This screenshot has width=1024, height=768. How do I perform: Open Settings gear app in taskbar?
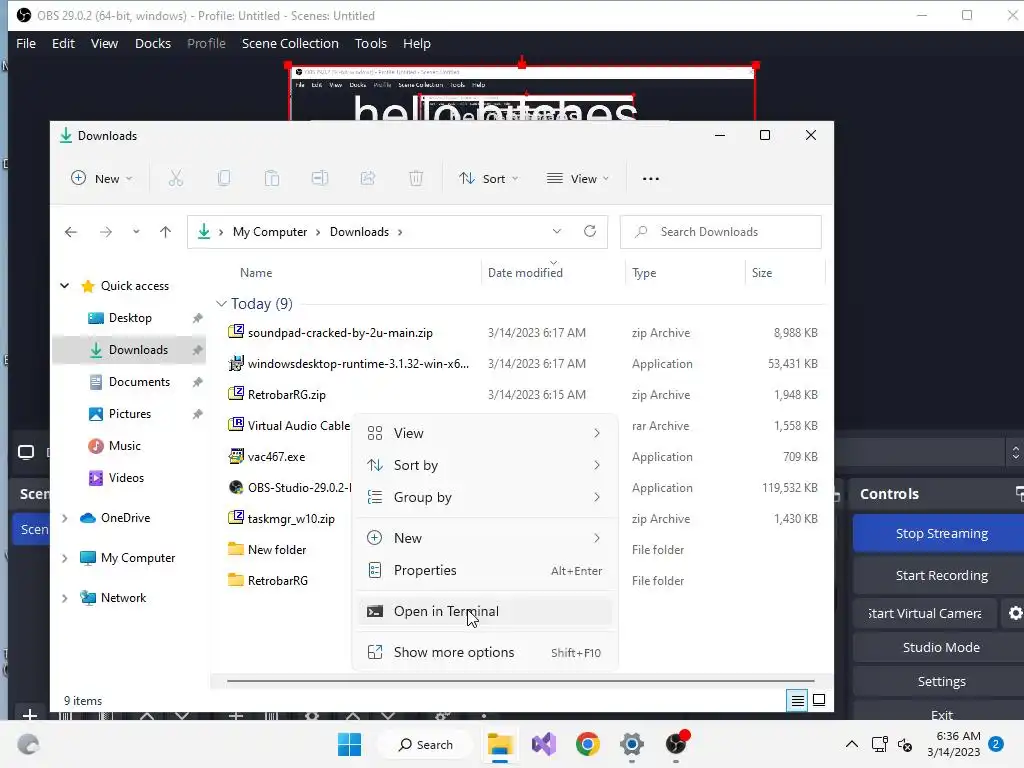pyautogui.click(x=632, y=744)
